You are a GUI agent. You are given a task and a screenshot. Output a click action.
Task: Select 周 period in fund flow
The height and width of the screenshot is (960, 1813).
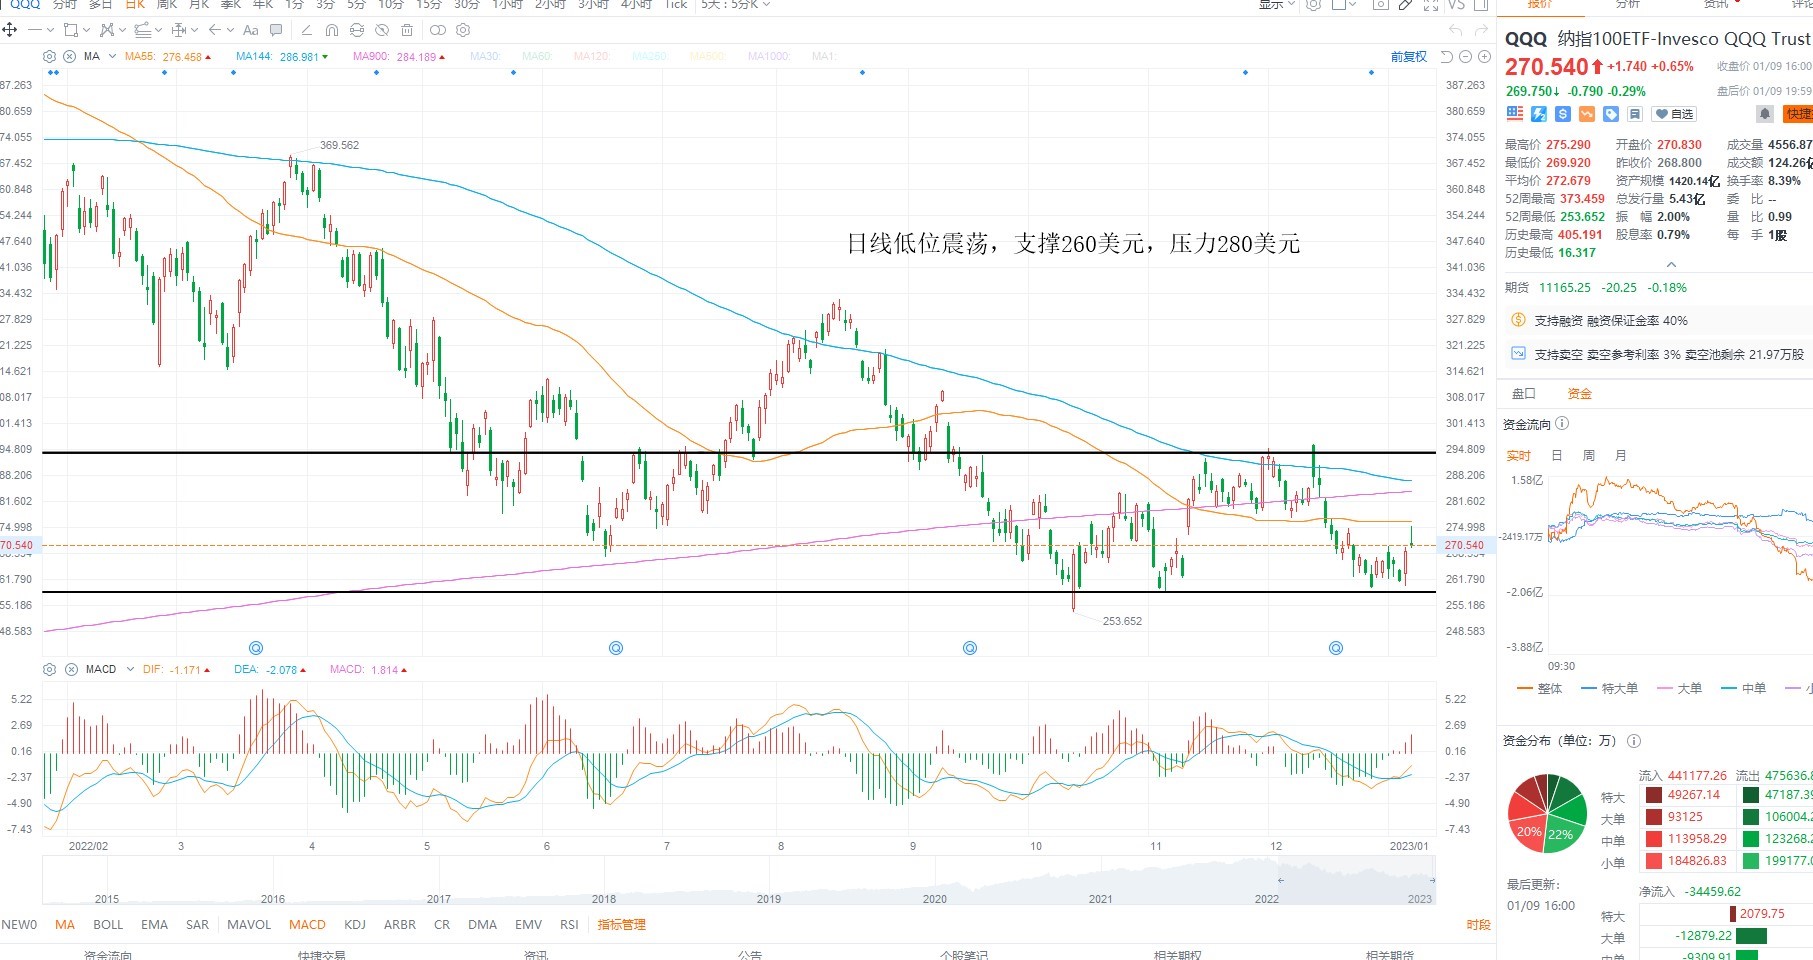coord(1589,455)
